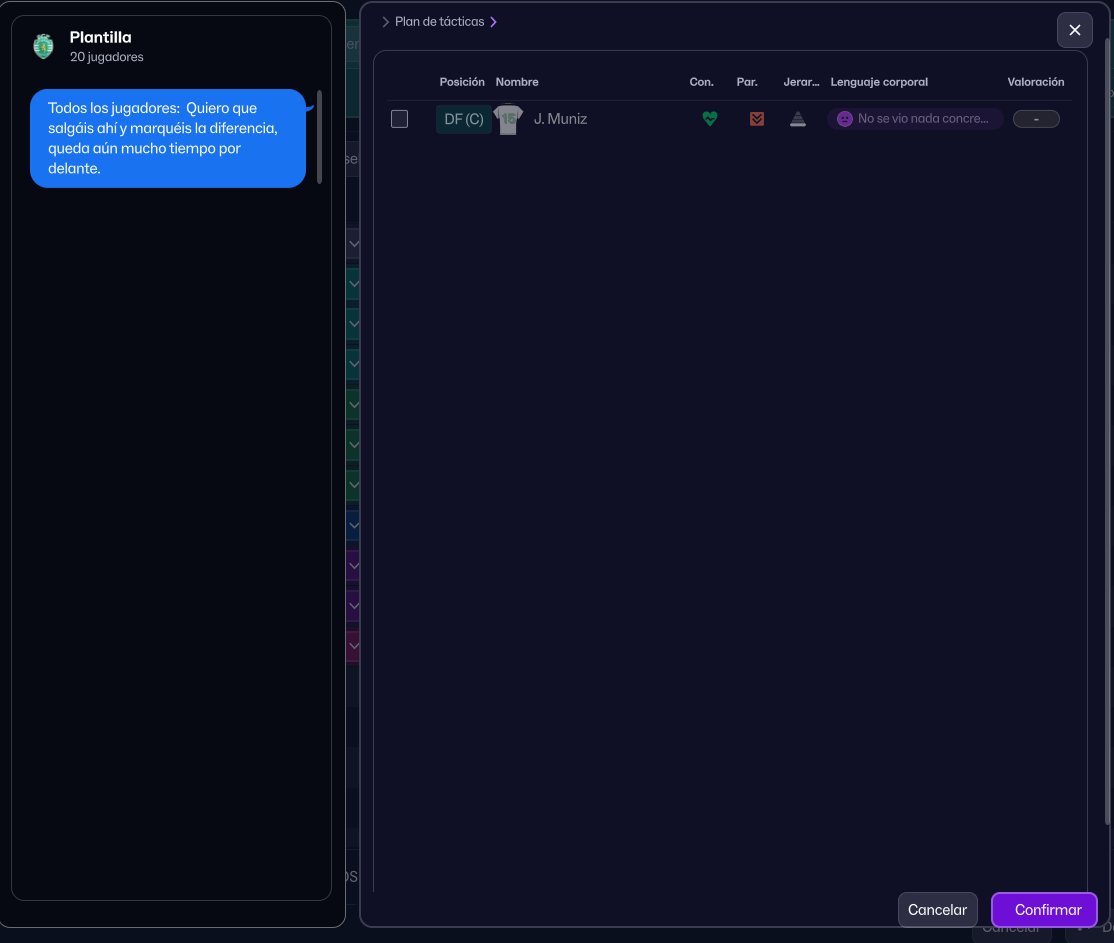The image size is (1114, 943).
Task: Click the red match sharpness icon
Action: click(x=757, y=119)
